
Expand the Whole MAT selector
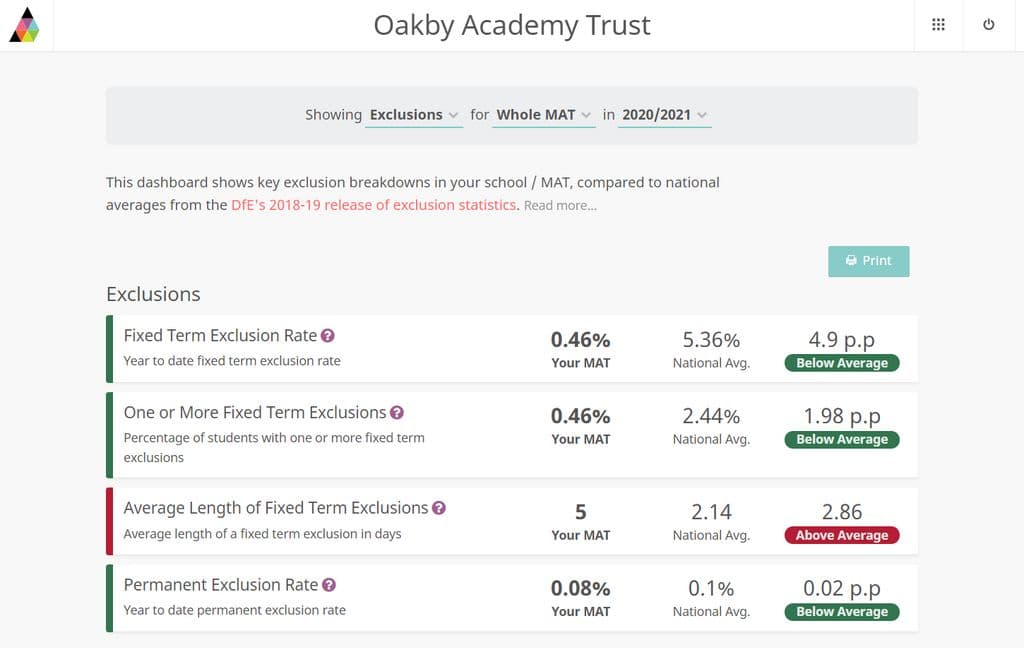point(543,115)
